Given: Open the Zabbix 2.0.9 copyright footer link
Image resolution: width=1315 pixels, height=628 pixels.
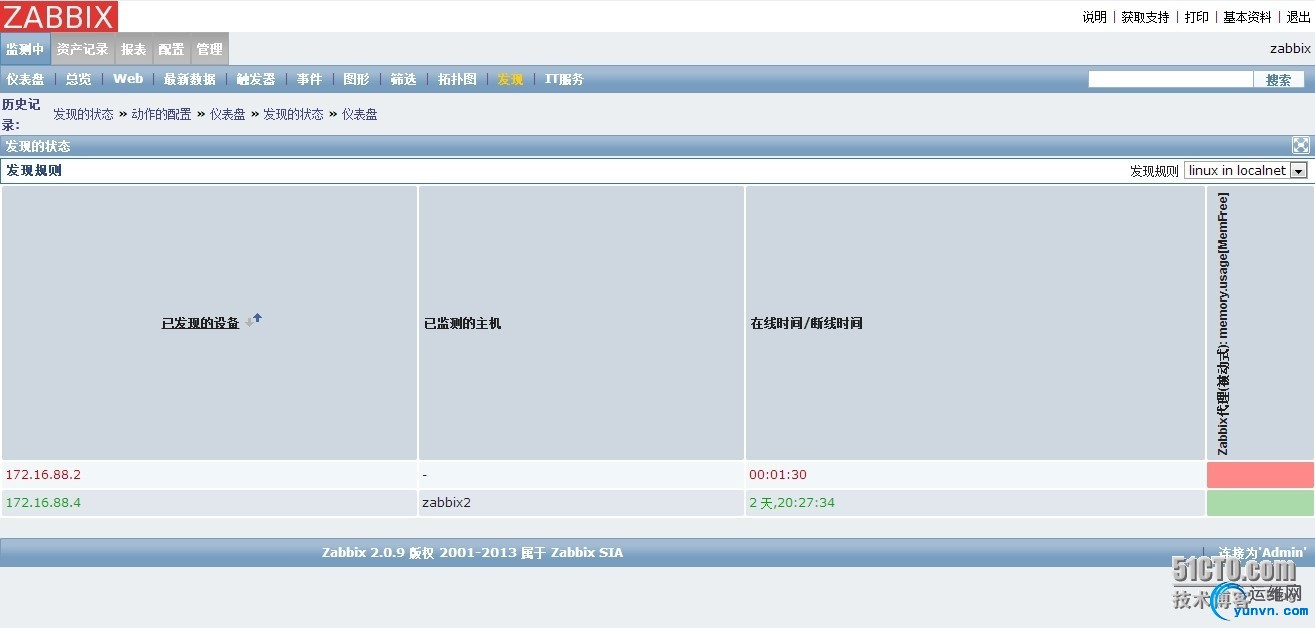Looking at the screenshot, I should coord(472,552).
